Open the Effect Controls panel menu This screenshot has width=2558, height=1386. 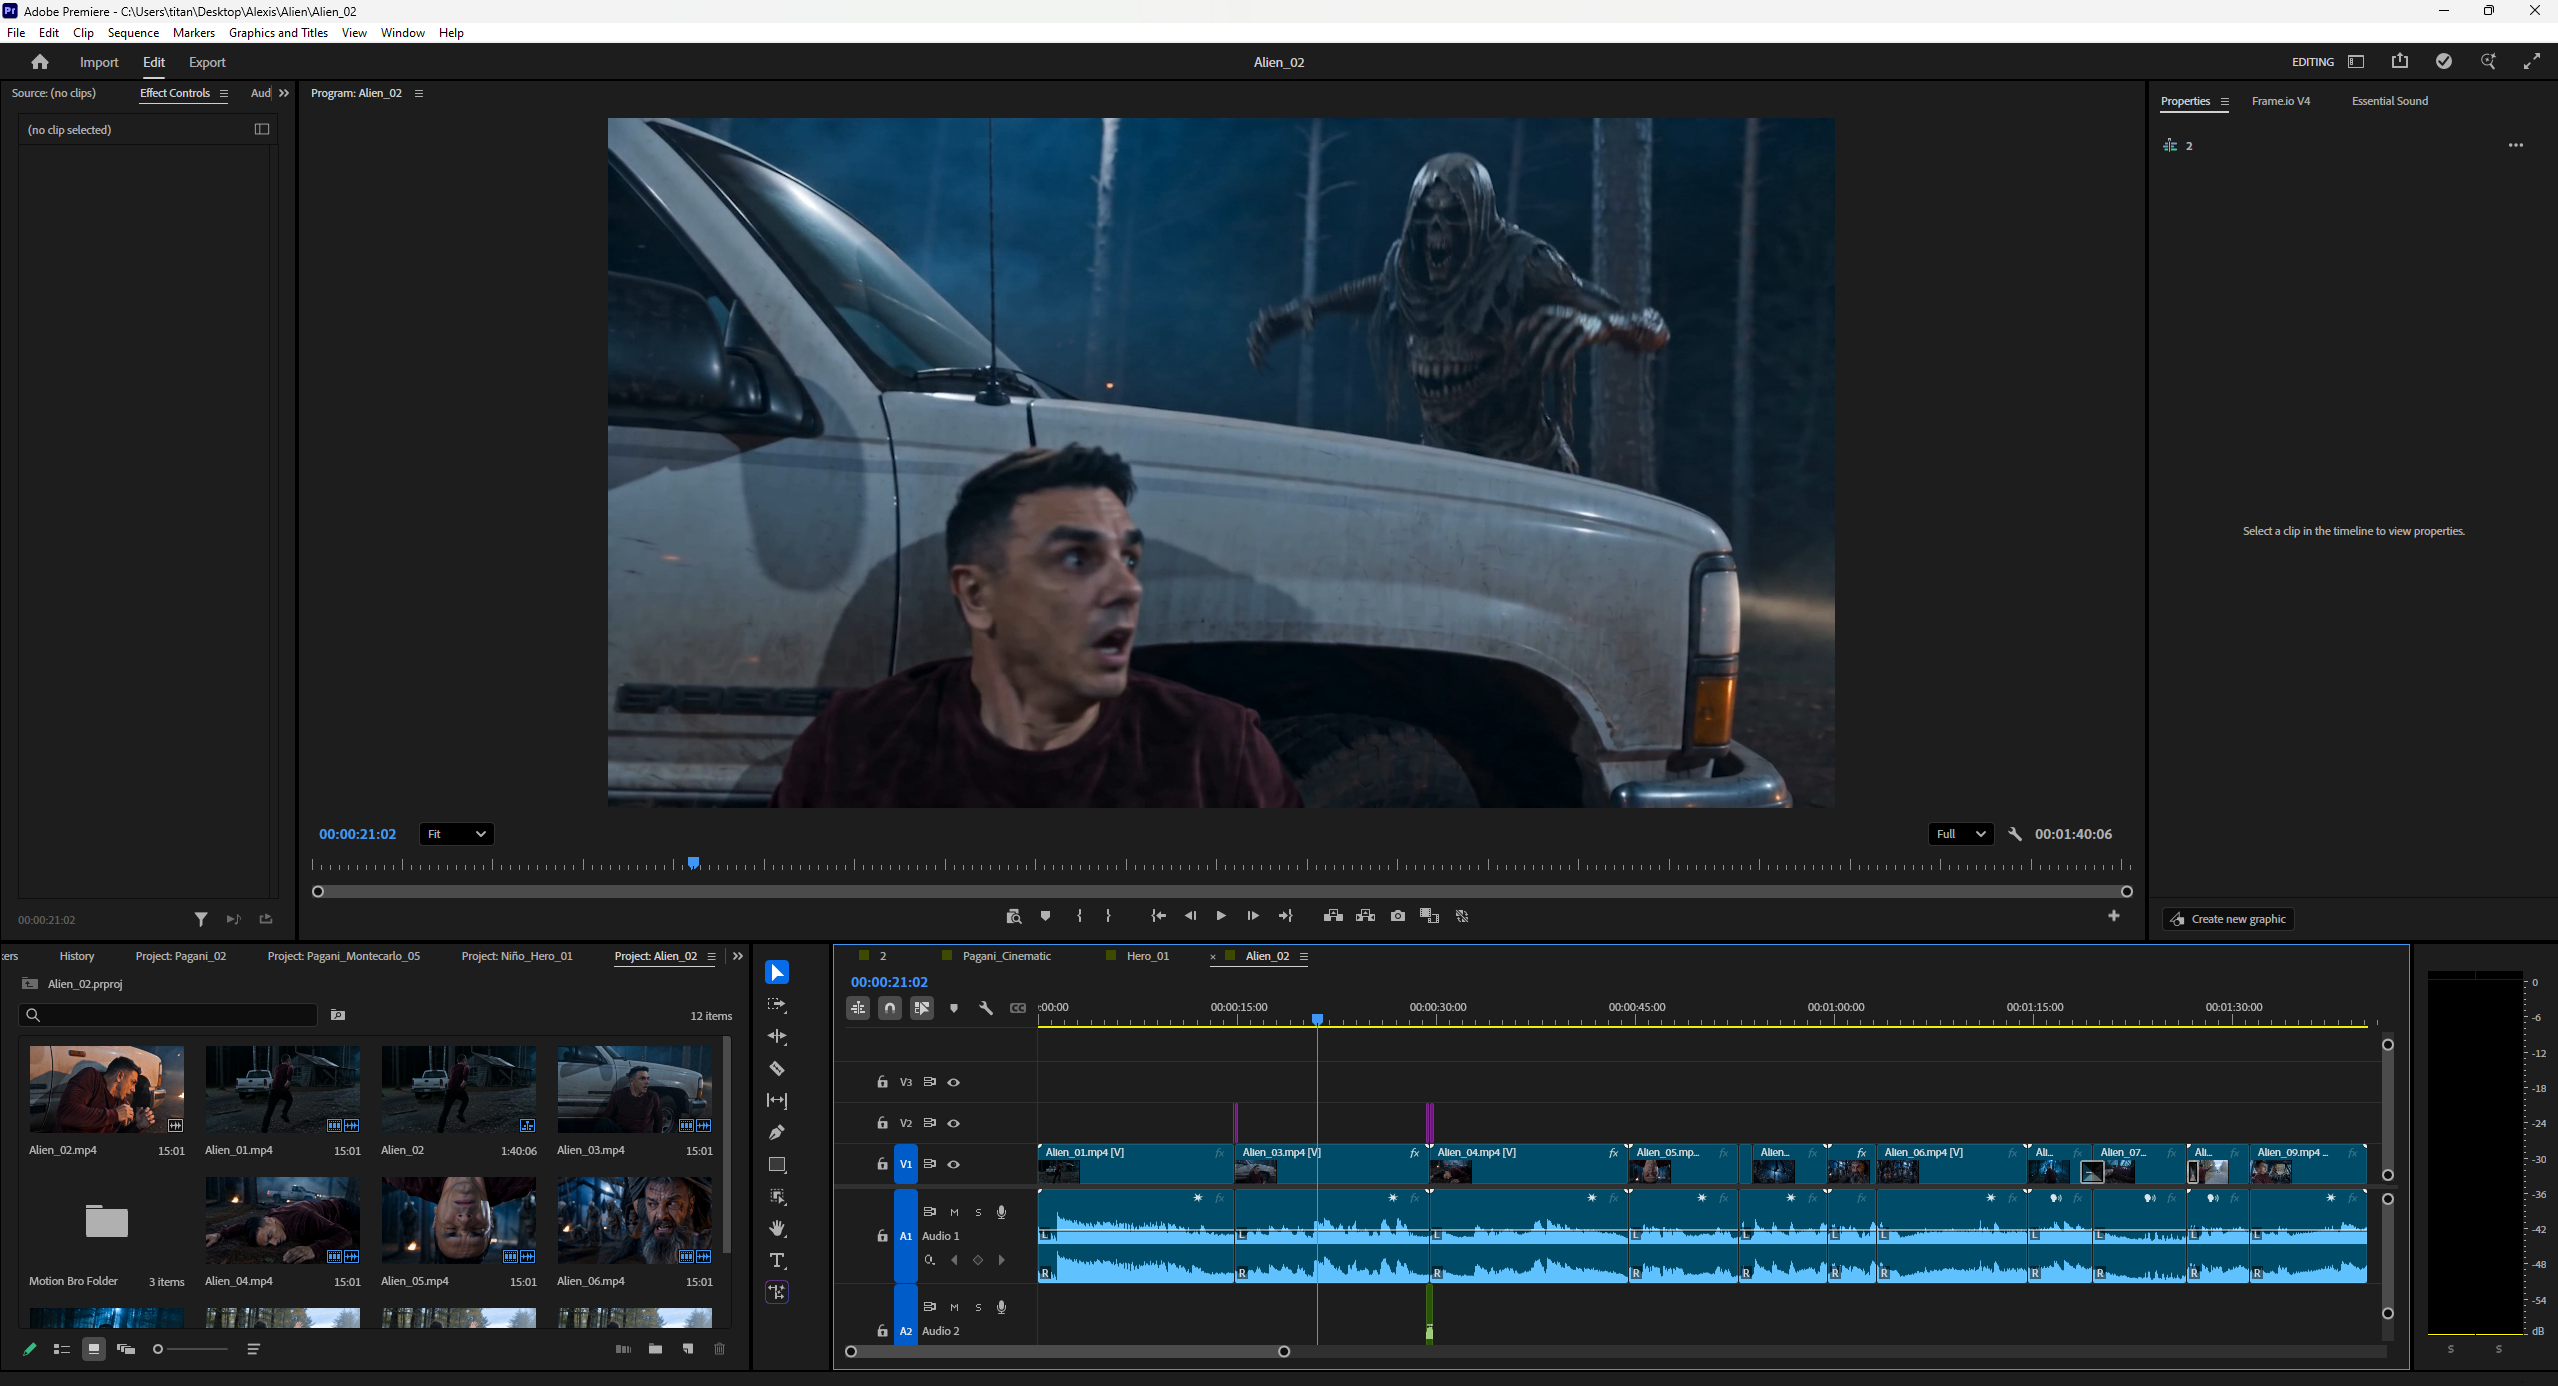[224, 93]
